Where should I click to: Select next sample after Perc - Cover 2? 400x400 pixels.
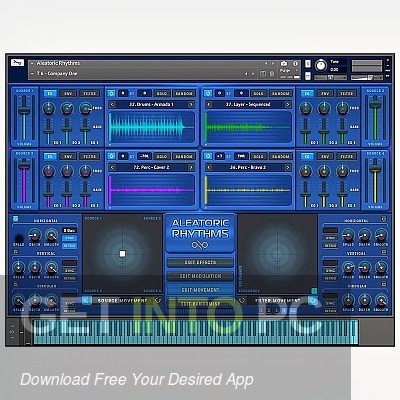[x=191, y=167]
